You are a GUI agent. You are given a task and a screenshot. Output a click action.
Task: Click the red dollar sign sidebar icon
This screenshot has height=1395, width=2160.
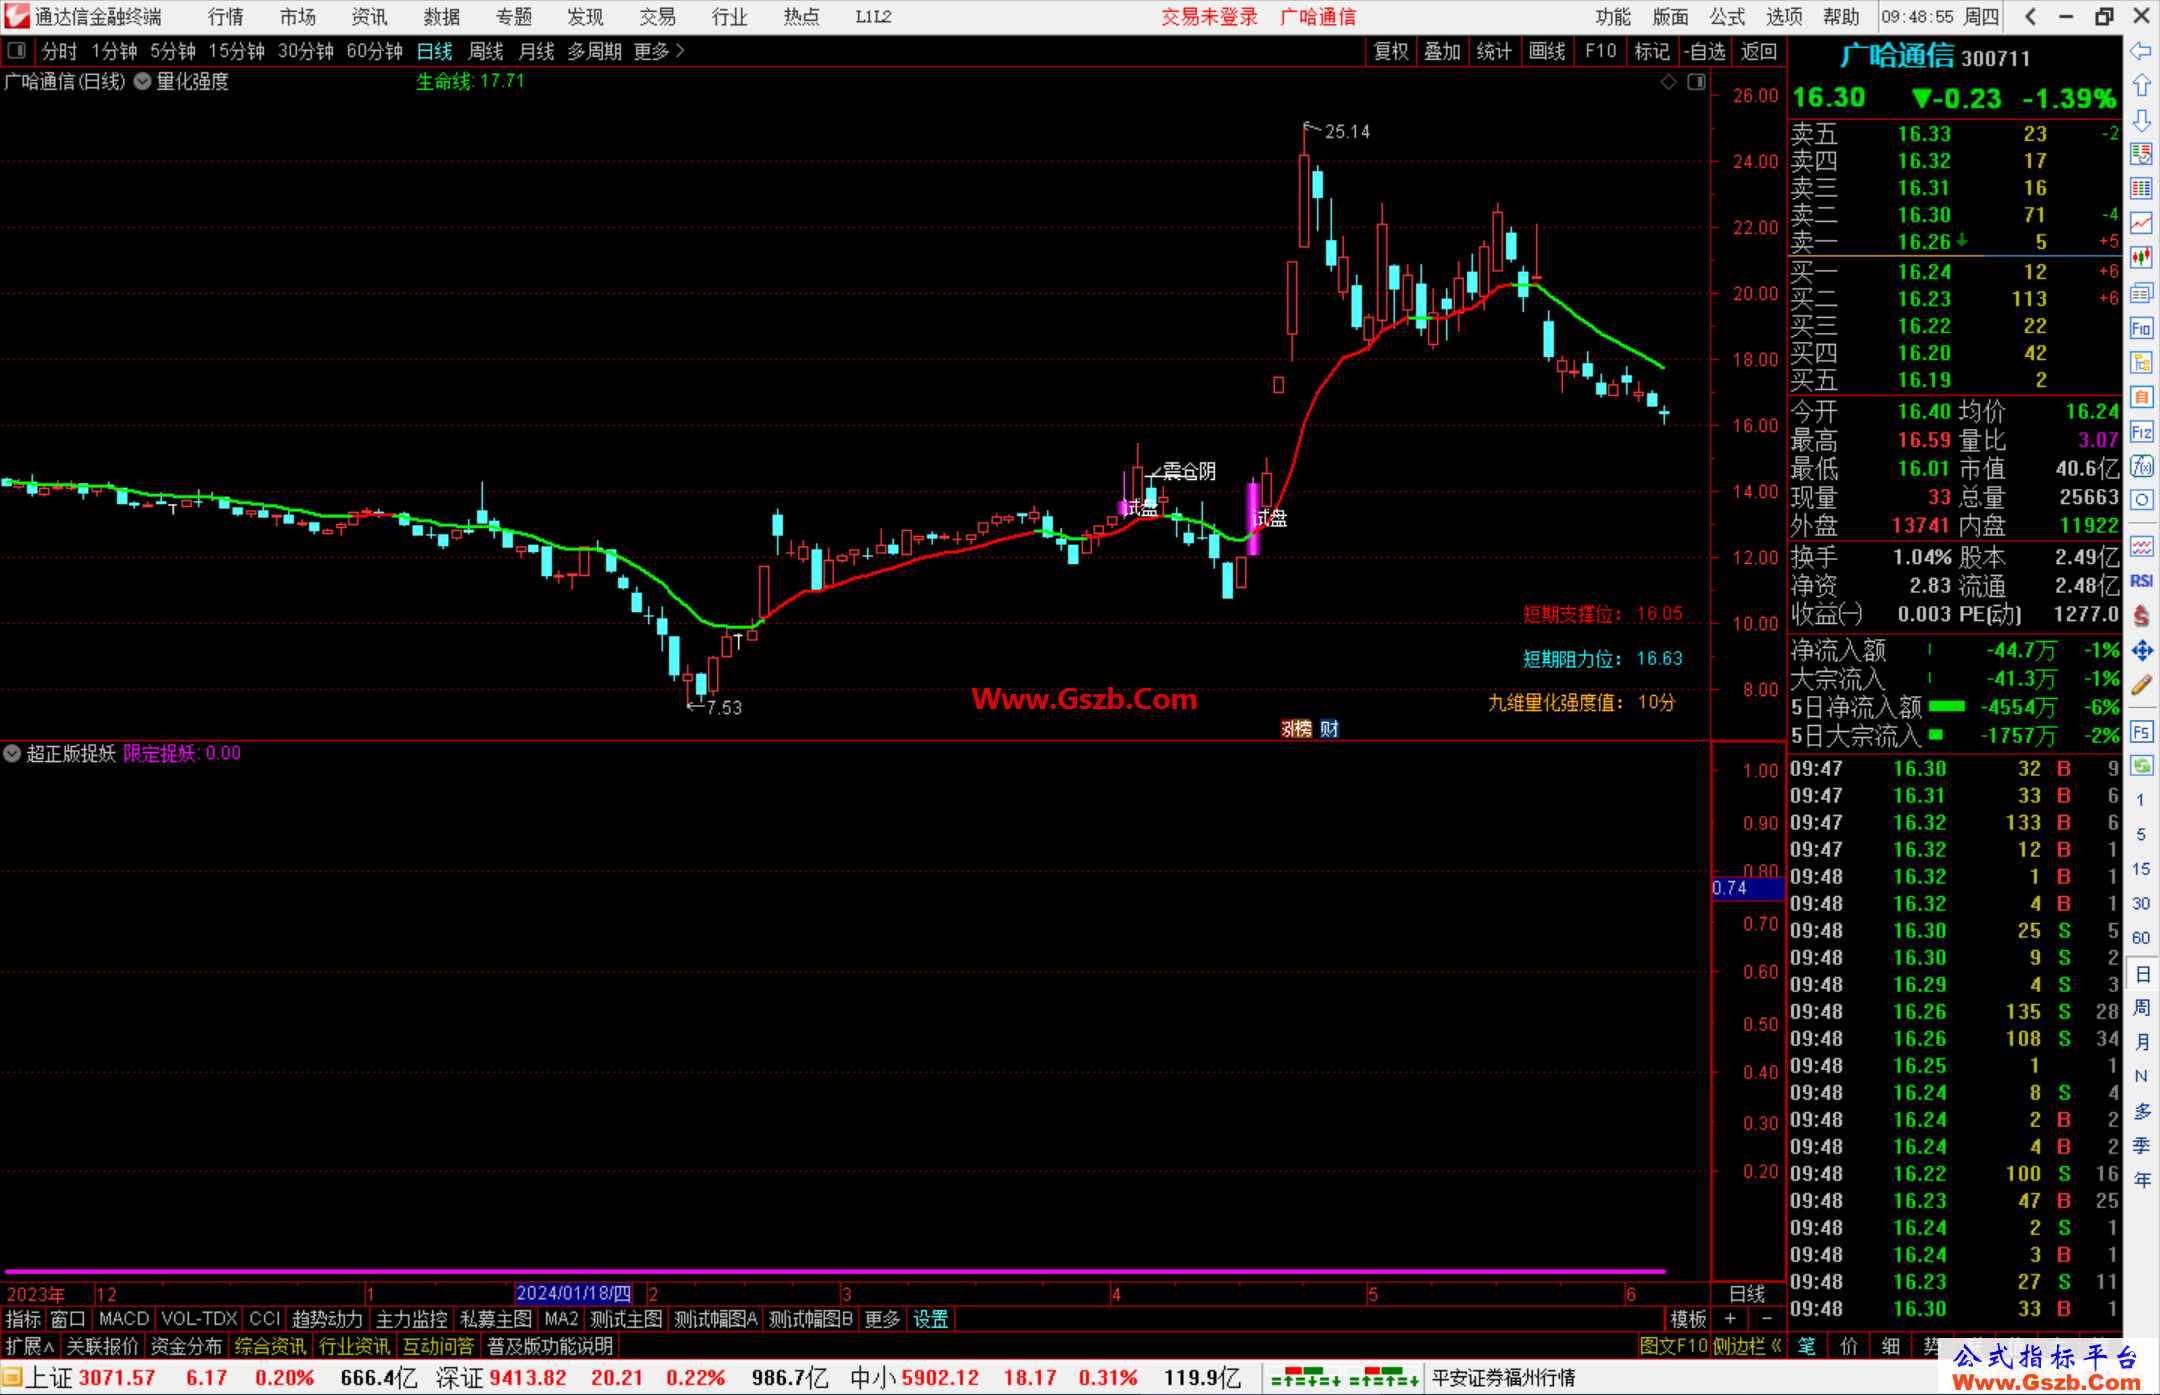point(2141,616)
